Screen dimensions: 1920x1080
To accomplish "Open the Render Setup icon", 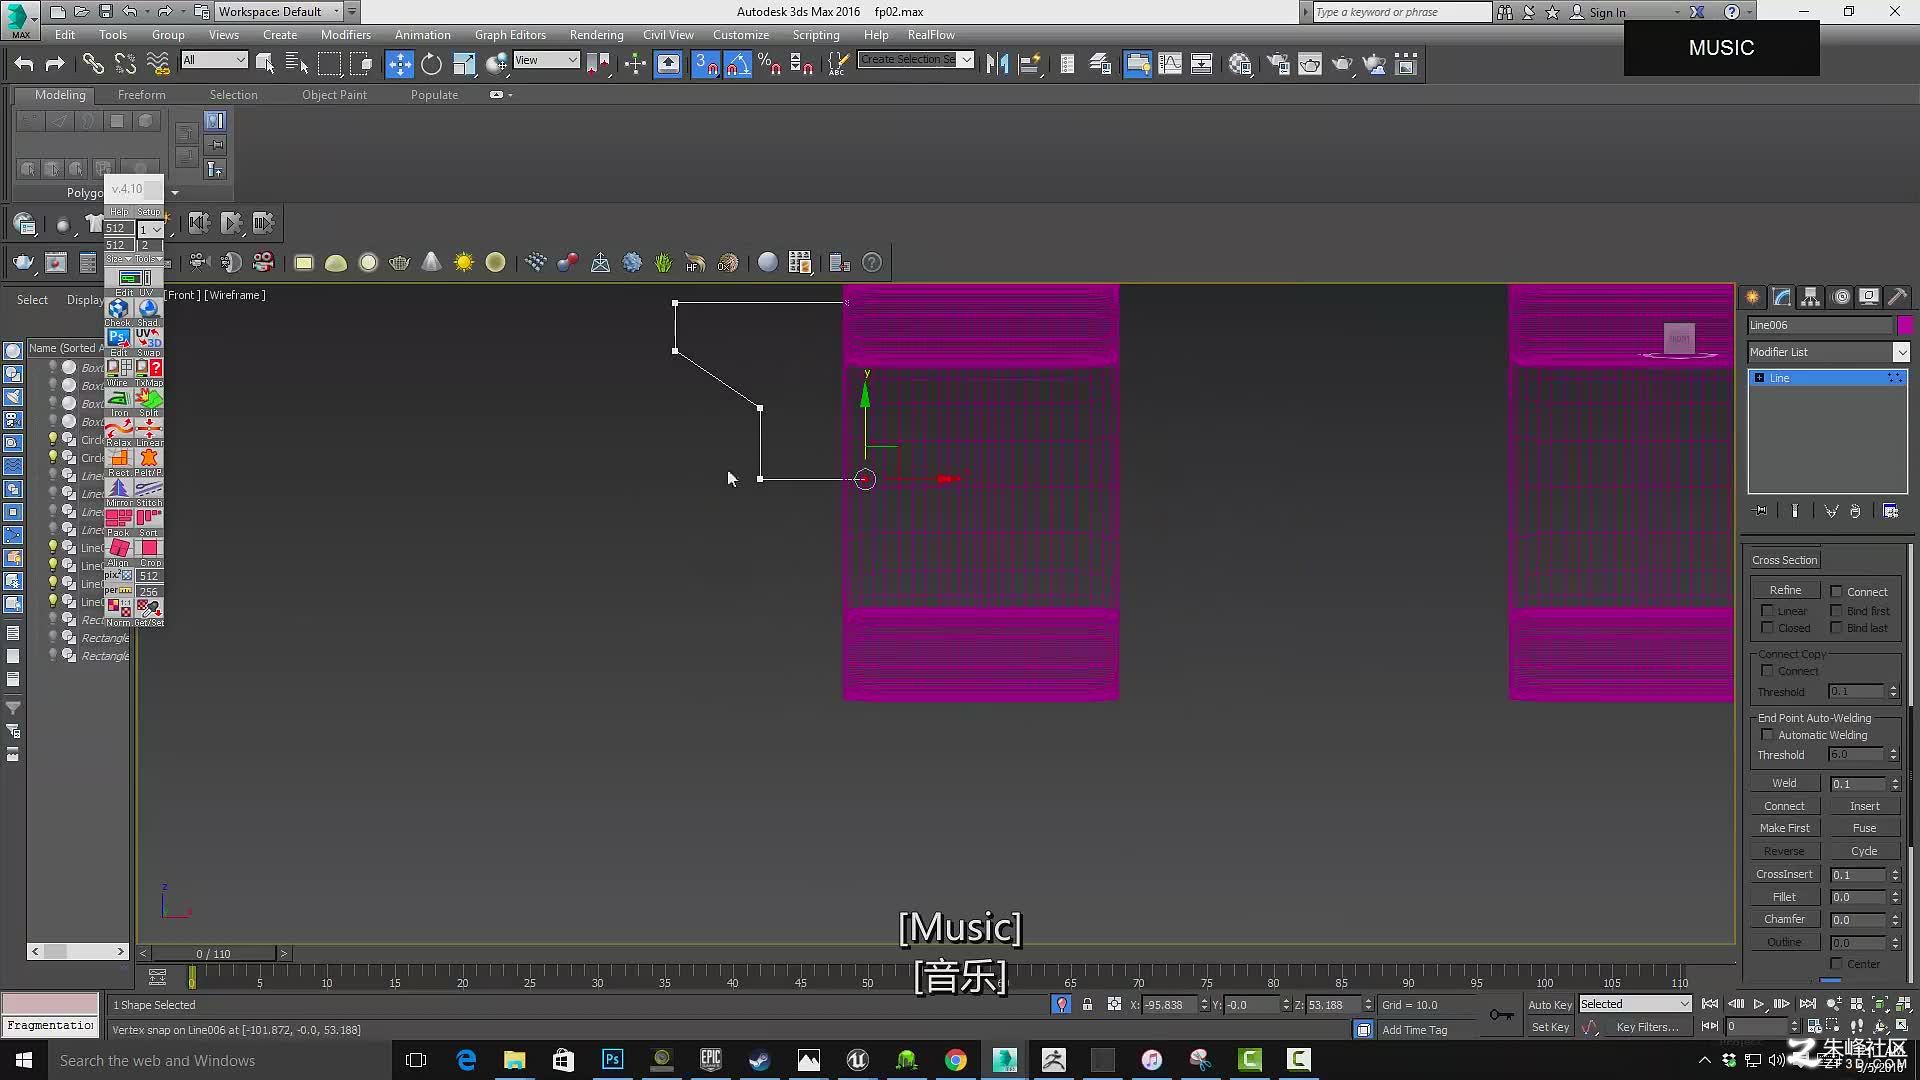I will (x=1278, y=64).
